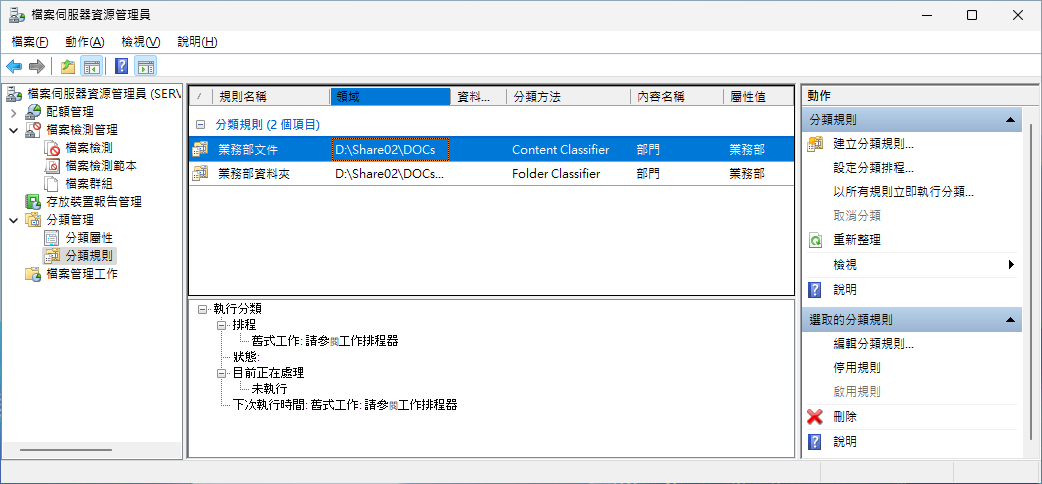Click the 建立分類規則 action icon

pos(815,144)
